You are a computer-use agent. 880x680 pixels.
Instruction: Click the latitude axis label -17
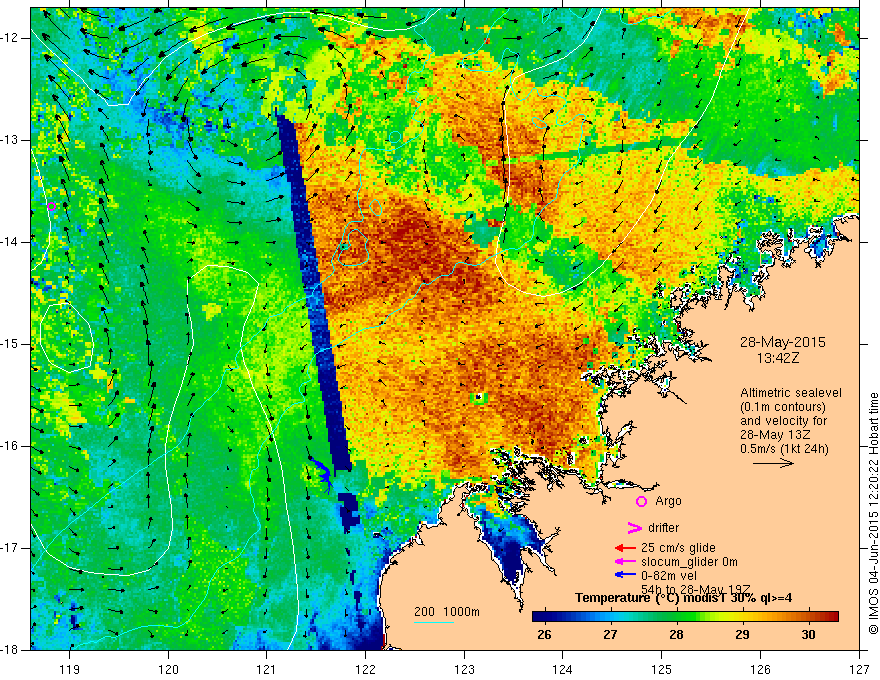tap(10, 548)
